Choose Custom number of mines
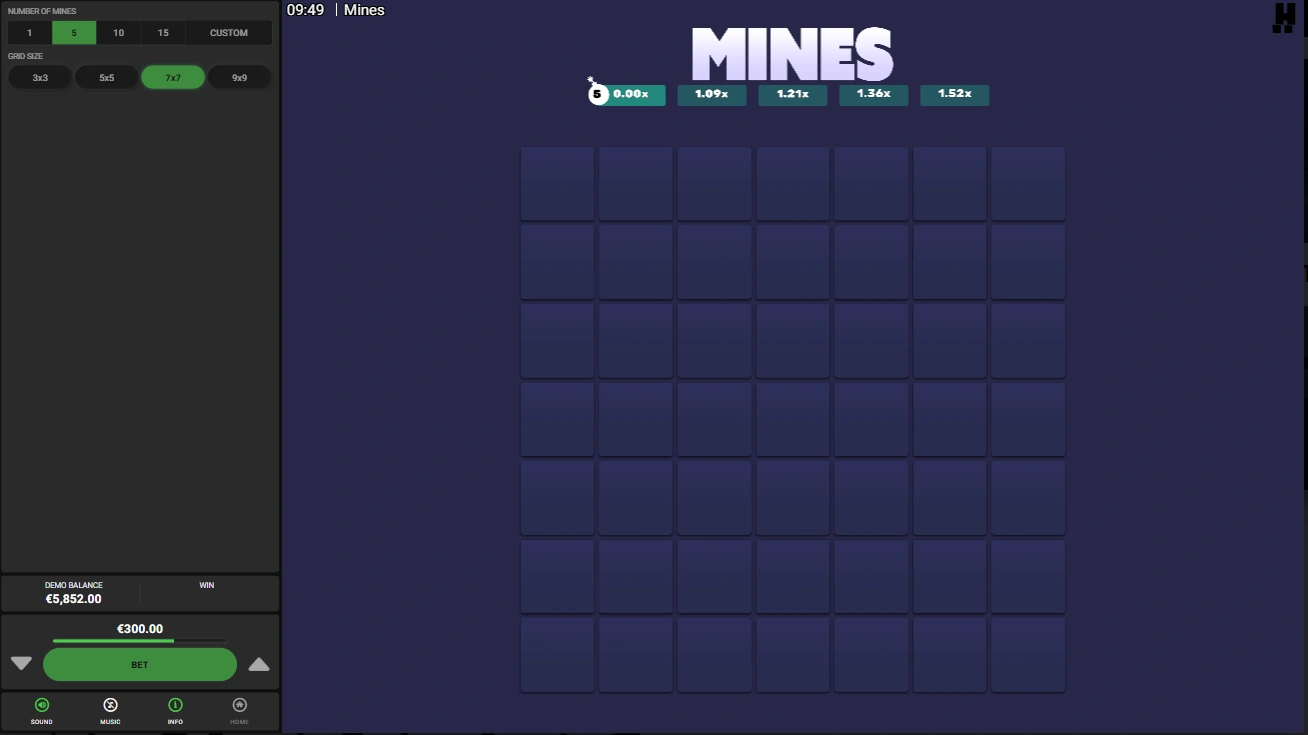Image resolution: width=1308 pixels, height=735 pixels. 228,33
